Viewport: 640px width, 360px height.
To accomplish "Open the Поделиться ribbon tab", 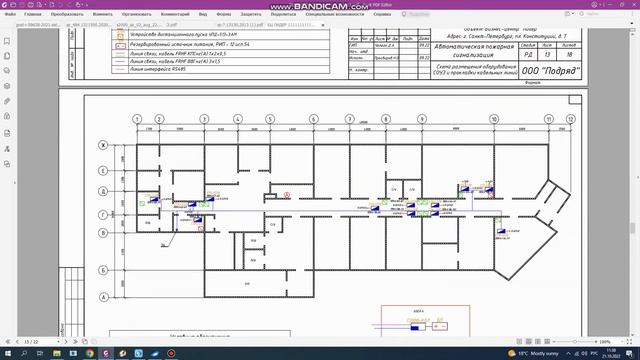I will tap(283, 14).
